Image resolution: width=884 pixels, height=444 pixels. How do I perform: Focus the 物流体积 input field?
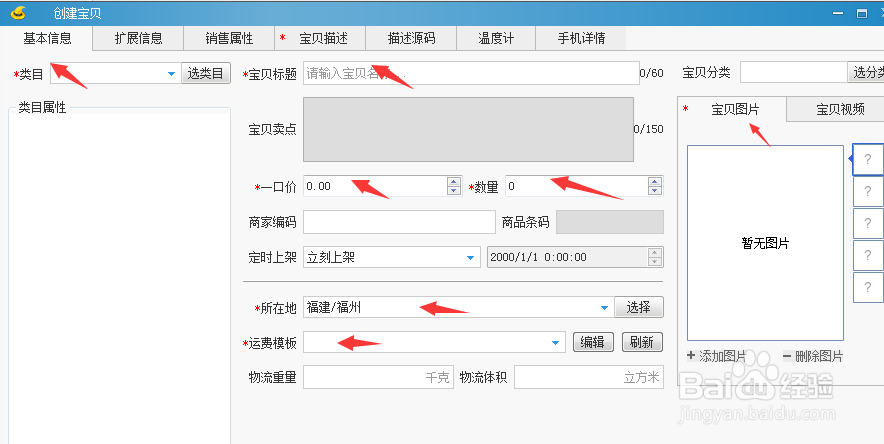point(589,378)
